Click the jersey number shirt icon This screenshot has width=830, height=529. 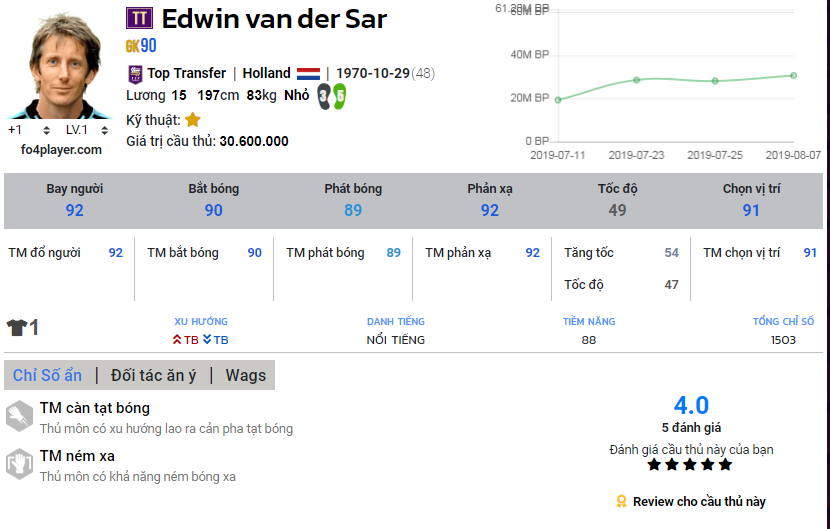click(x=16, y=328)
